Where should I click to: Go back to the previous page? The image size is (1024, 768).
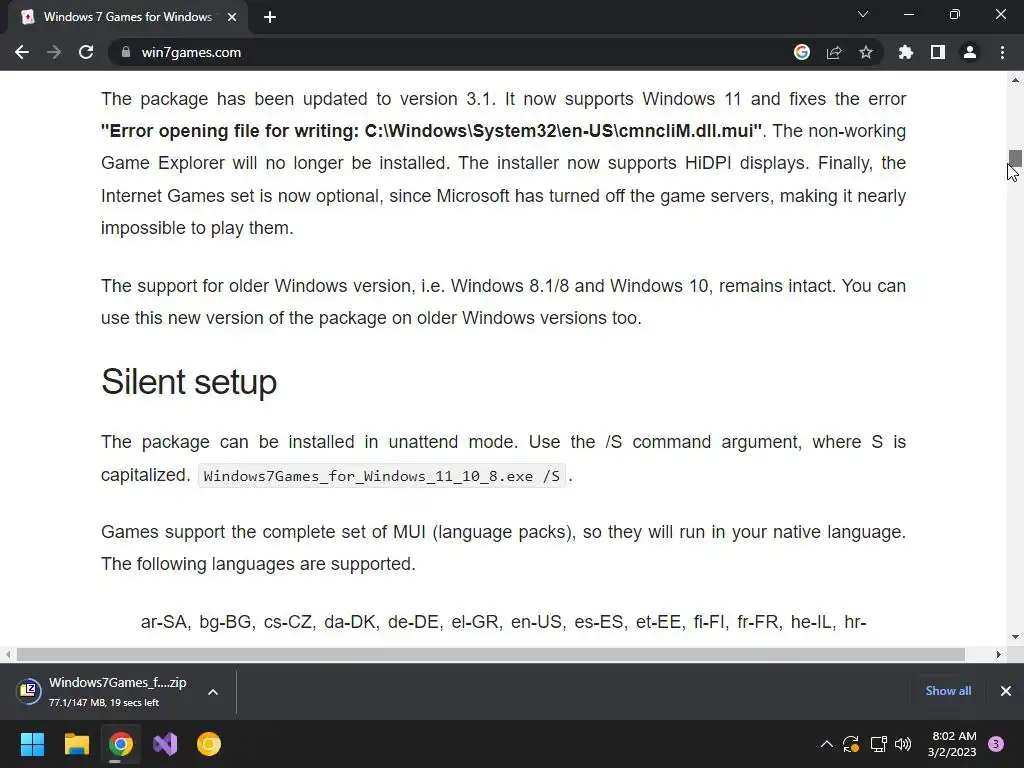22,52
